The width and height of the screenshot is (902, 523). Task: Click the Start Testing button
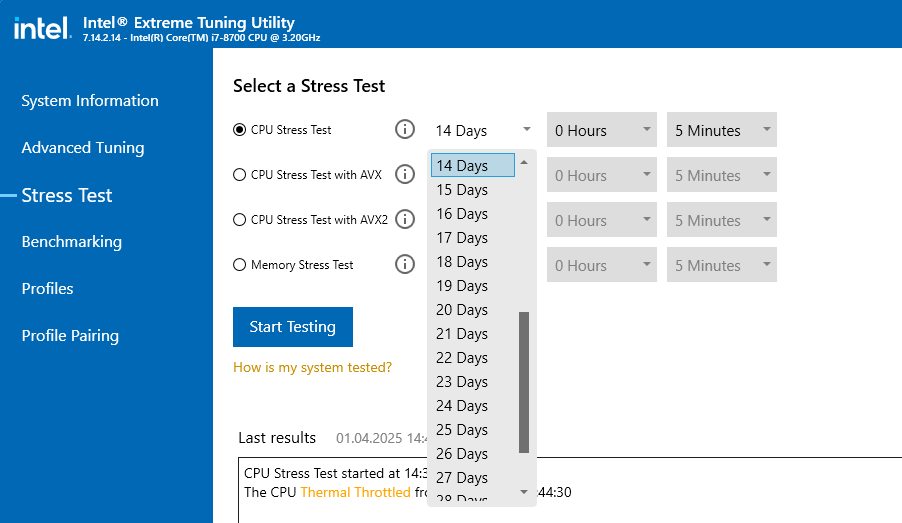(x=293, y=327)
